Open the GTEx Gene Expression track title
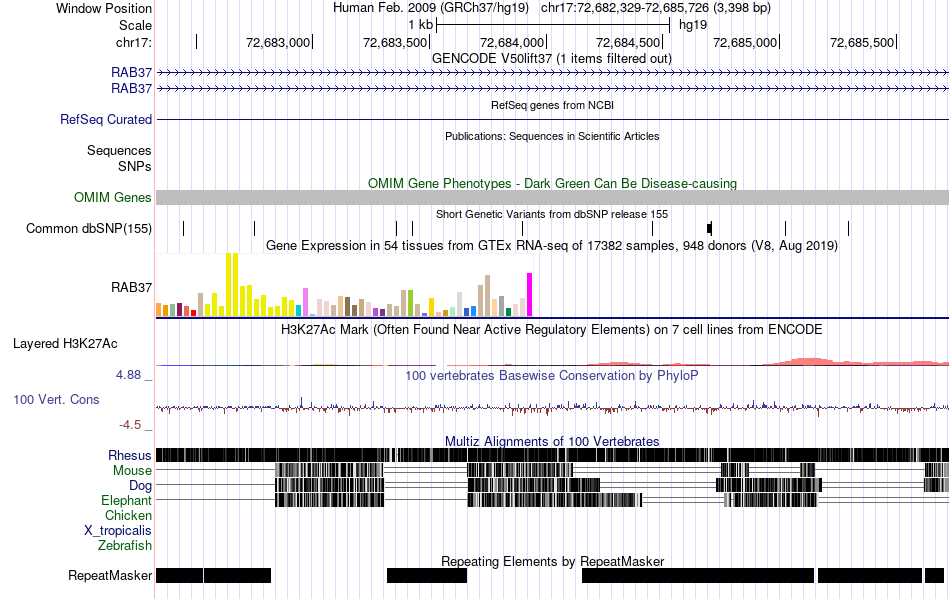The image size is (950, 599). 552,245
